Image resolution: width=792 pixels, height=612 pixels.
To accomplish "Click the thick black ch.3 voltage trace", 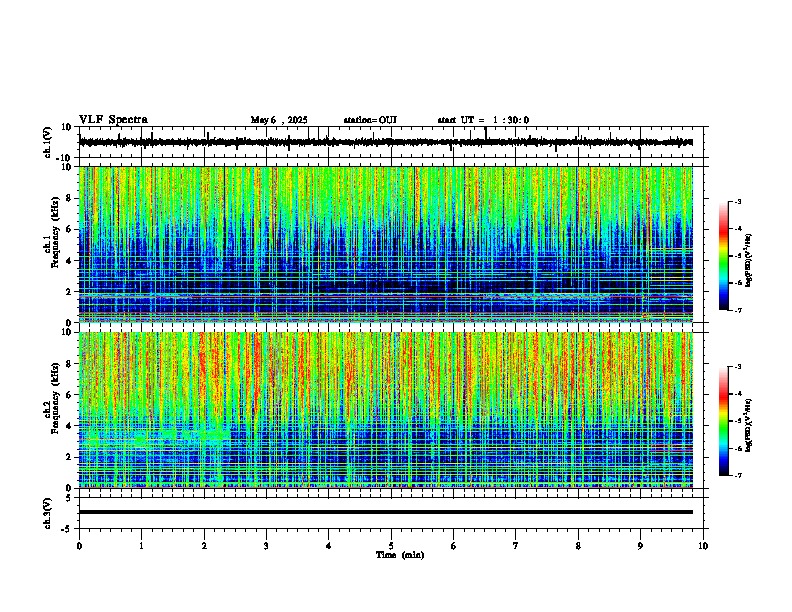I will pyautogui.click(x=386, y=512).
